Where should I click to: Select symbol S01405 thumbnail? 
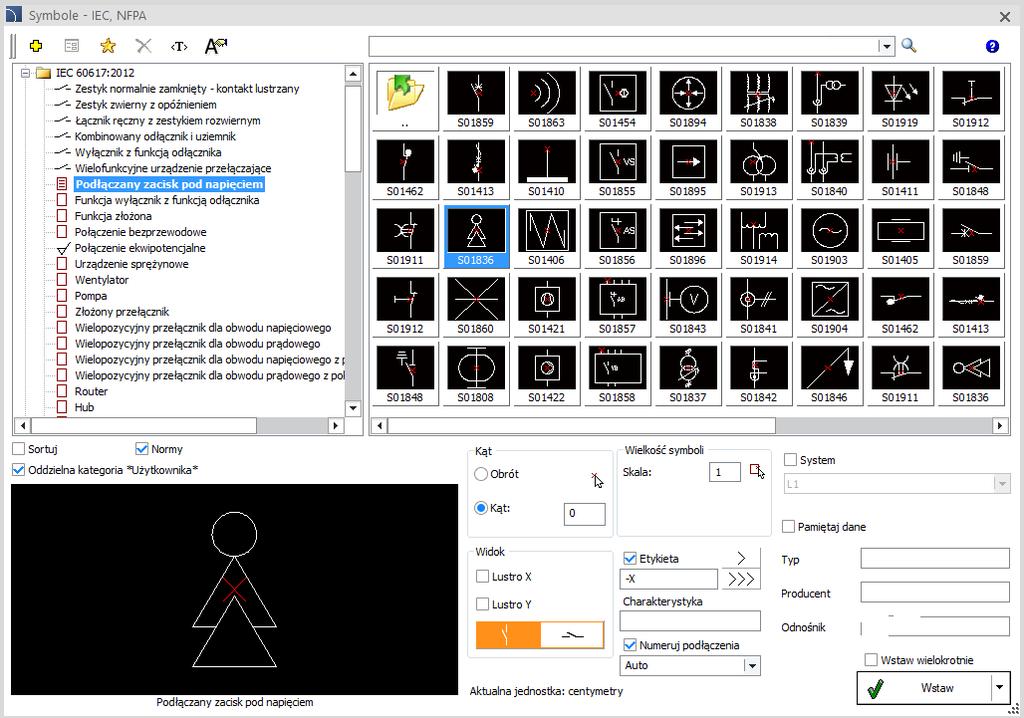(x=900, y=236)
